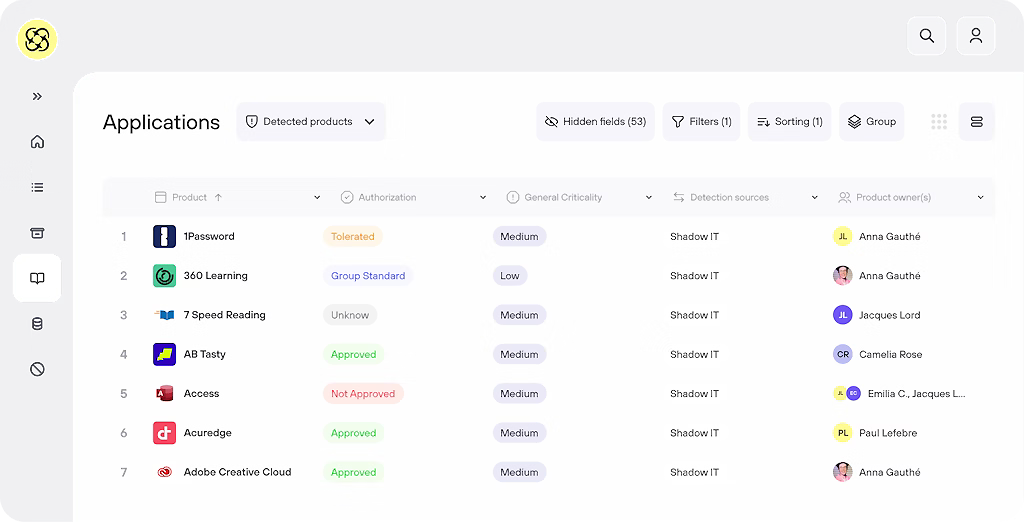Click the Camelia Rose owner name
The height and width of the screenshot is (522, 1024).
(891, 354)
